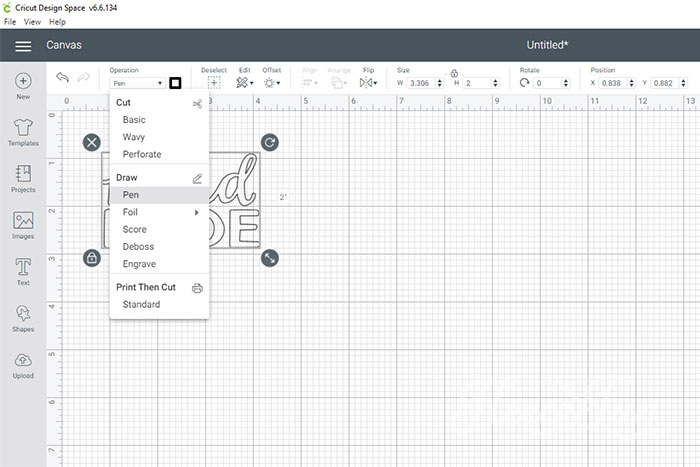Open the File menu
This screenshot has height=467, width=700.
pyautogui.click(x=10, y=22)
